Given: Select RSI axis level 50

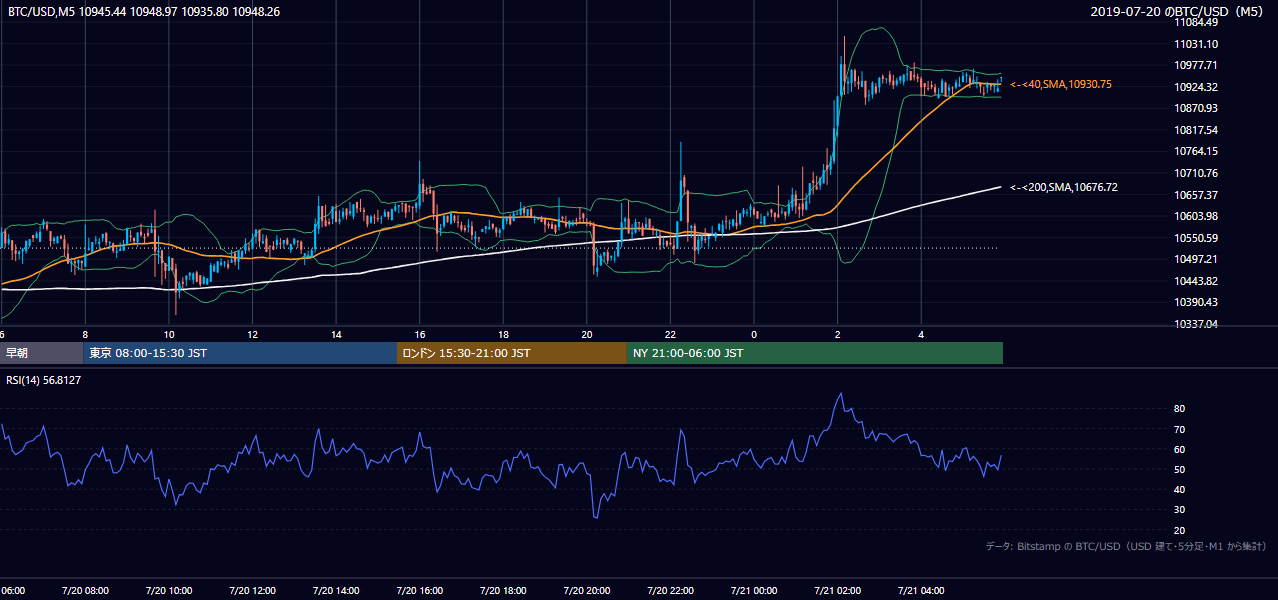Looking at the screenshot, I should (1179, 469).
